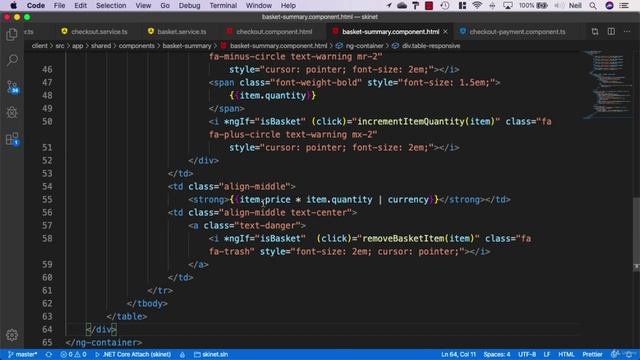Image resolution: width=640 pixels, height=360 pixels.
Task: Open the Apple menu
Action: click(13, 6)
